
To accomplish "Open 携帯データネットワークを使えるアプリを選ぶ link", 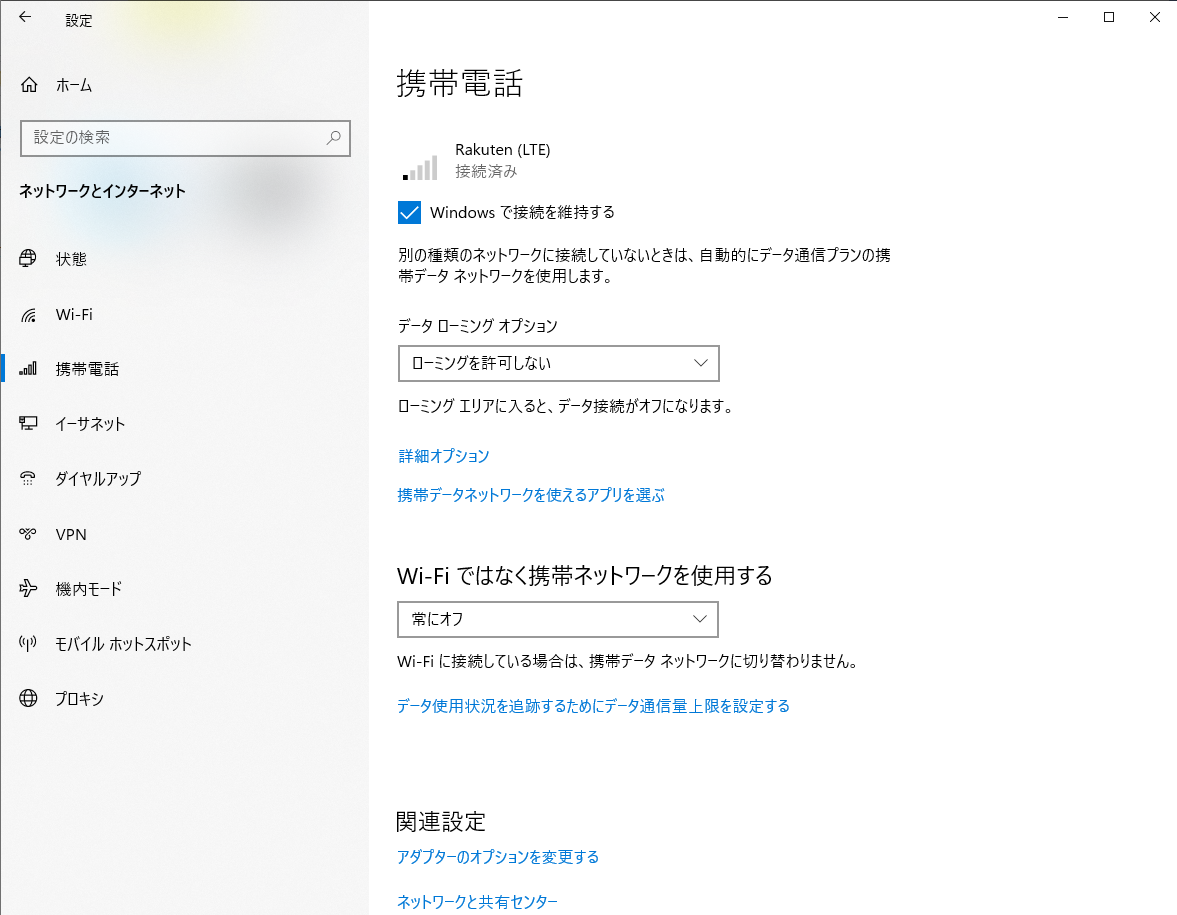I will click(531, 495).
